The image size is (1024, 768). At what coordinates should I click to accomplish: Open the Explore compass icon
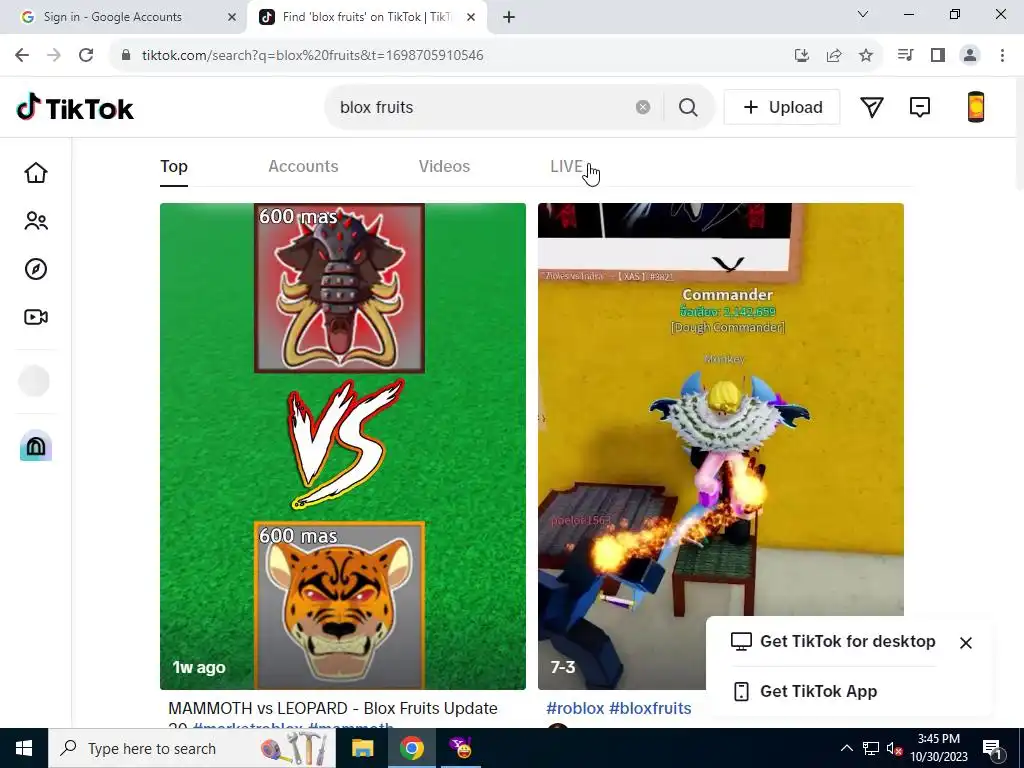coord(36,269)
